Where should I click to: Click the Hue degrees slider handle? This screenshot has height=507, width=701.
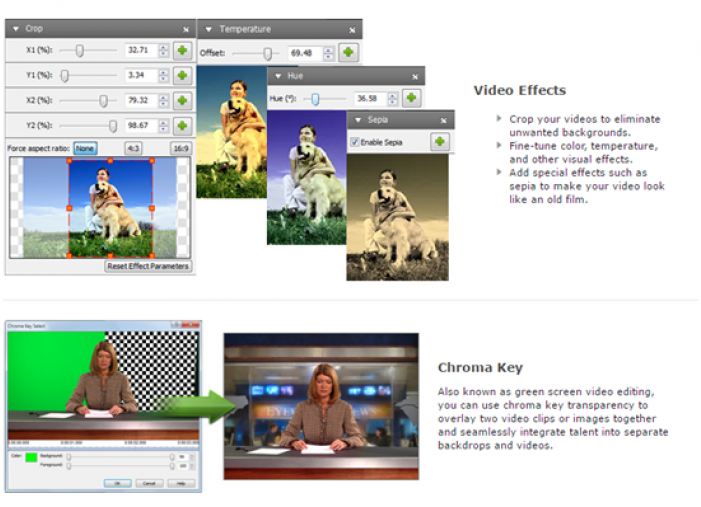coord(315,99)
